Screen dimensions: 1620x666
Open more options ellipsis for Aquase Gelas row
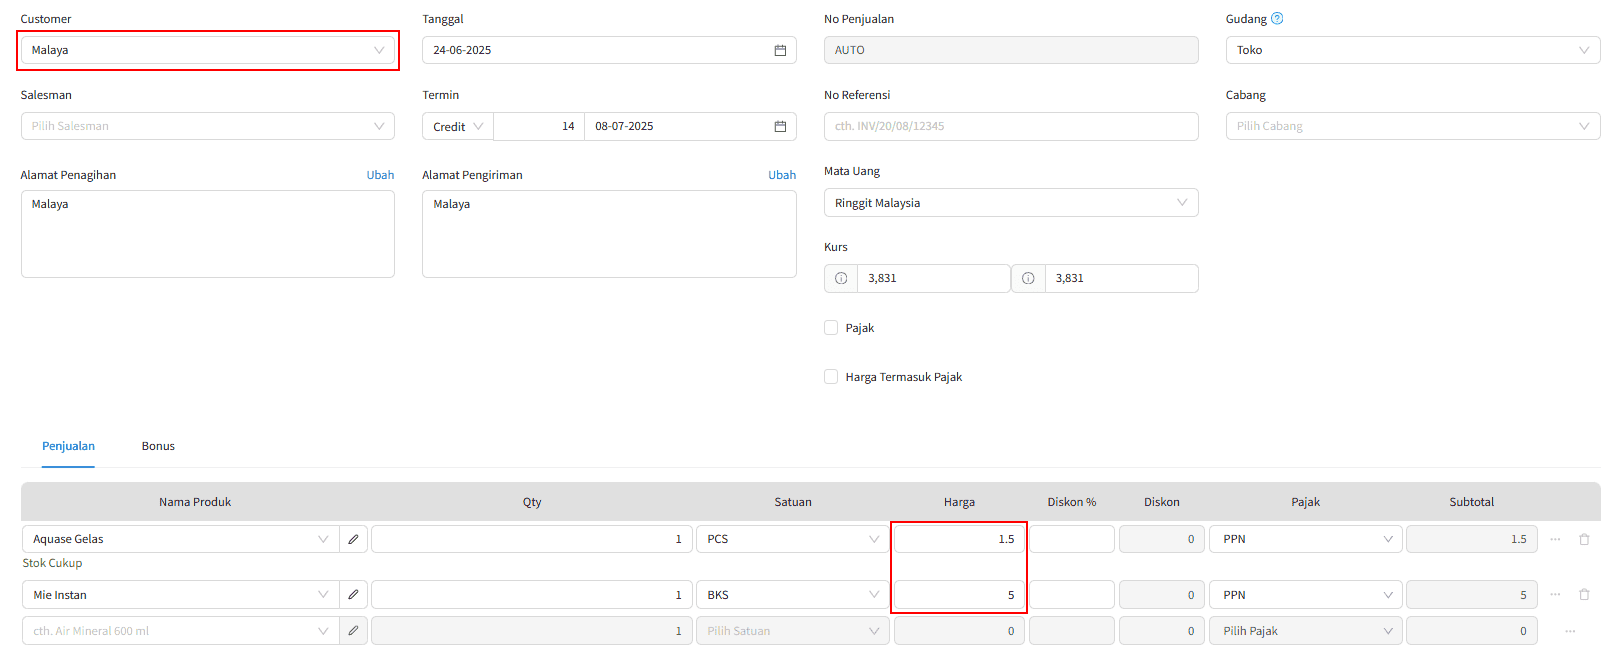point(1555,539)
